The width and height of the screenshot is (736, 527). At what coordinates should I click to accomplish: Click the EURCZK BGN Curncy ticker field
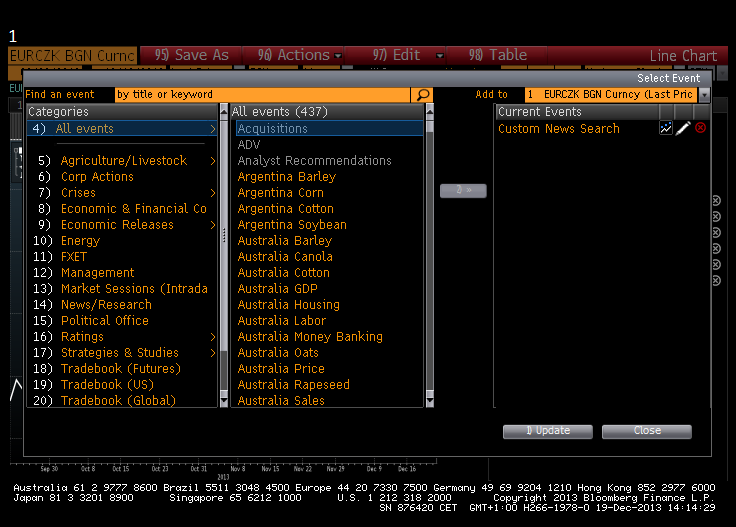(x=73, y=55)
